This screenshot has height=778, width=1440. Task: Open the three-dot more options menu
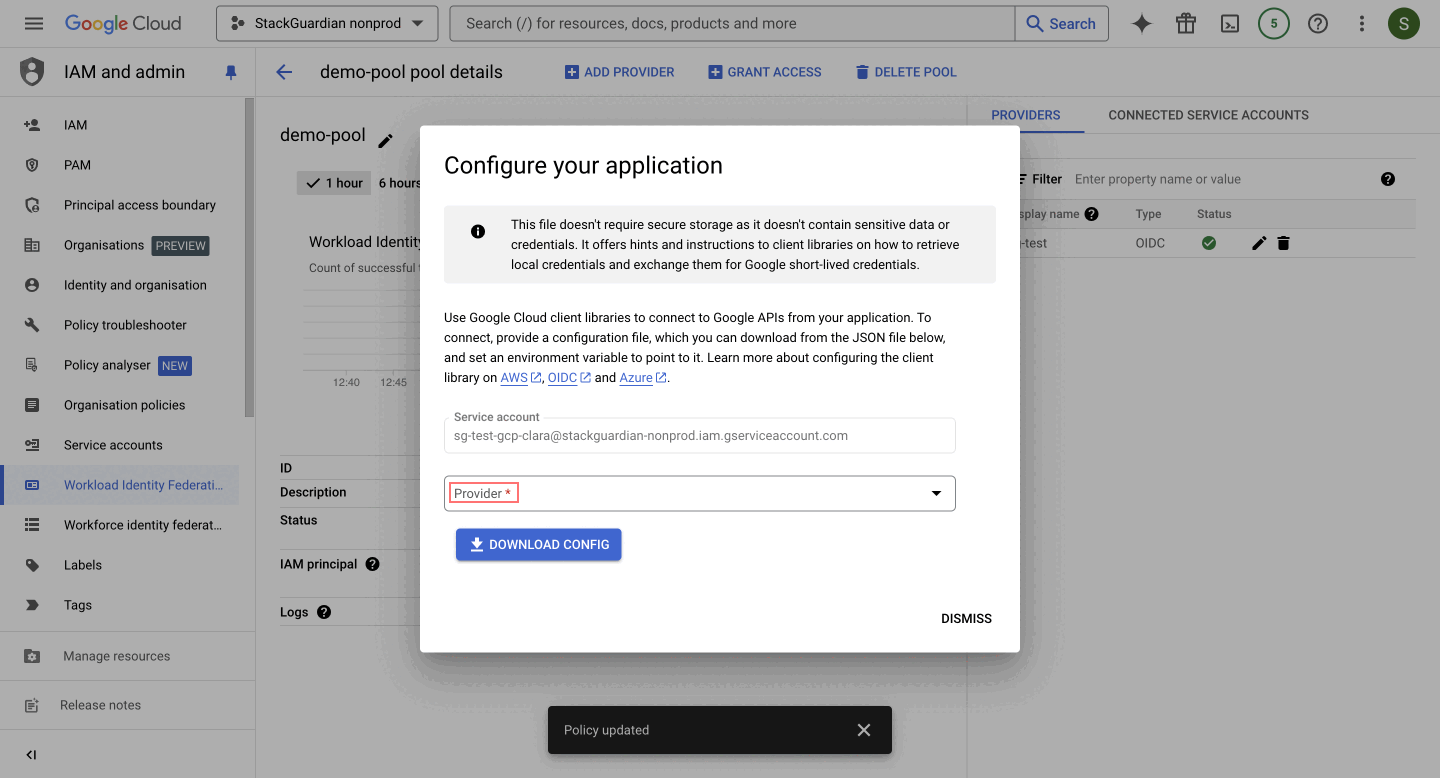1361,24
